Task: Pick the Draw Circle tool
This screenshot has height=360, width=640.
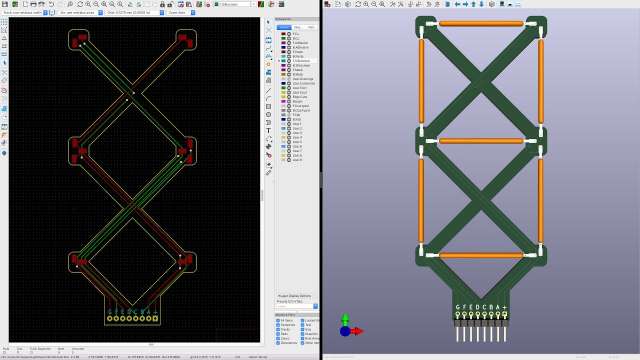Action: pyautogui.click(x=268, y=115)
